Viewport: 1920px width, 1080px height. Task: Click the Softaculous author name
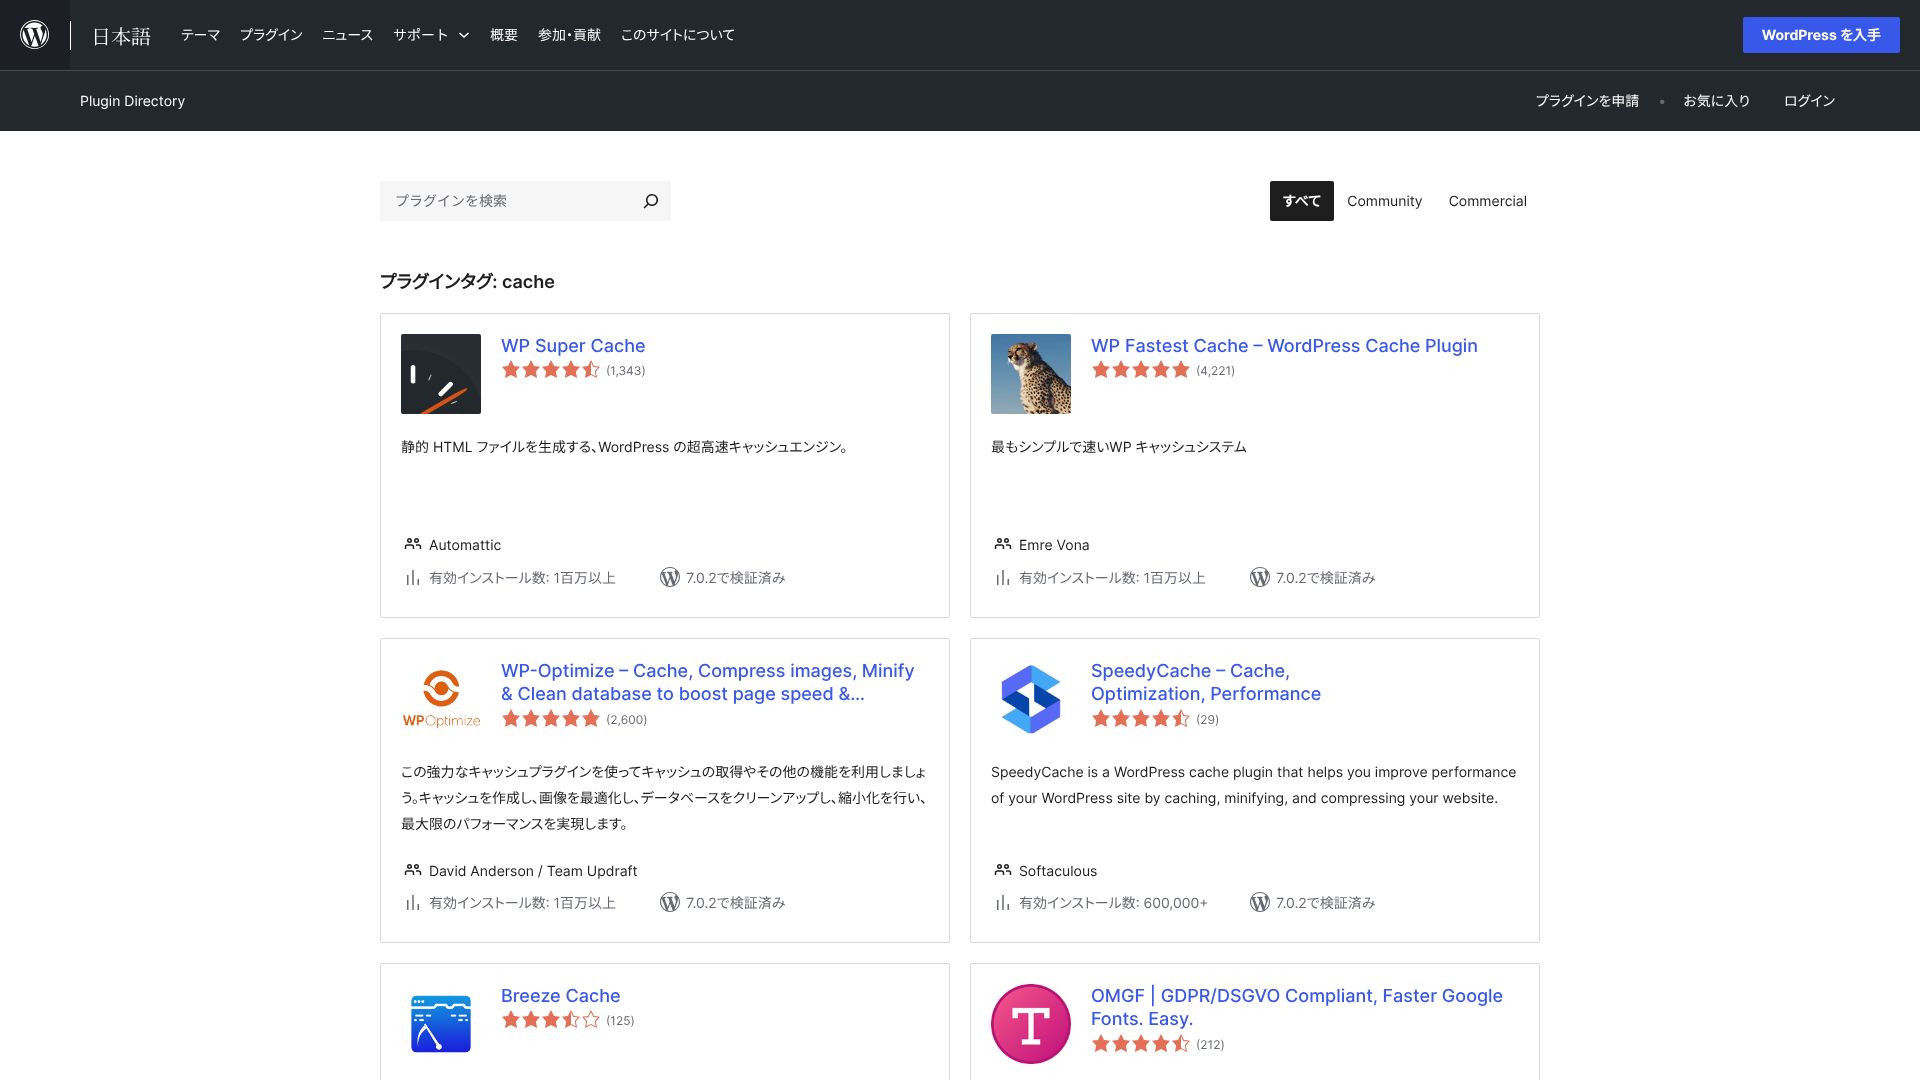[x=1058, y=871]
